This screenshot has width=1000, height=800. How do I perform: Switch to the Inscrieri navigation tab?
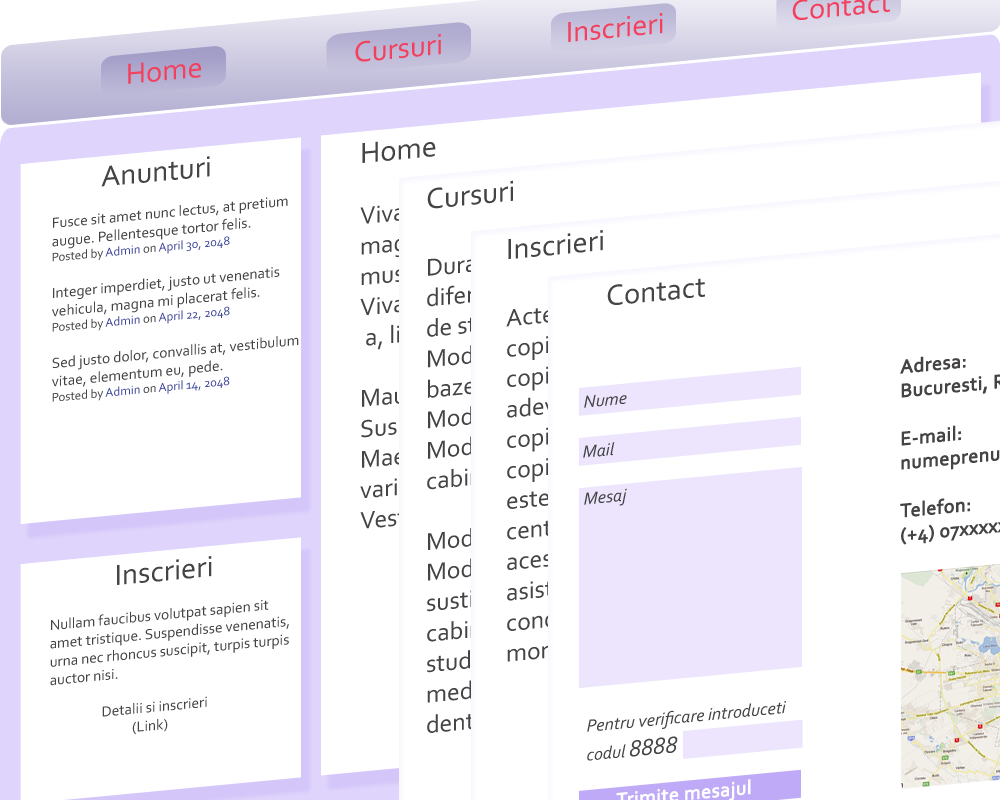[614, 28]
